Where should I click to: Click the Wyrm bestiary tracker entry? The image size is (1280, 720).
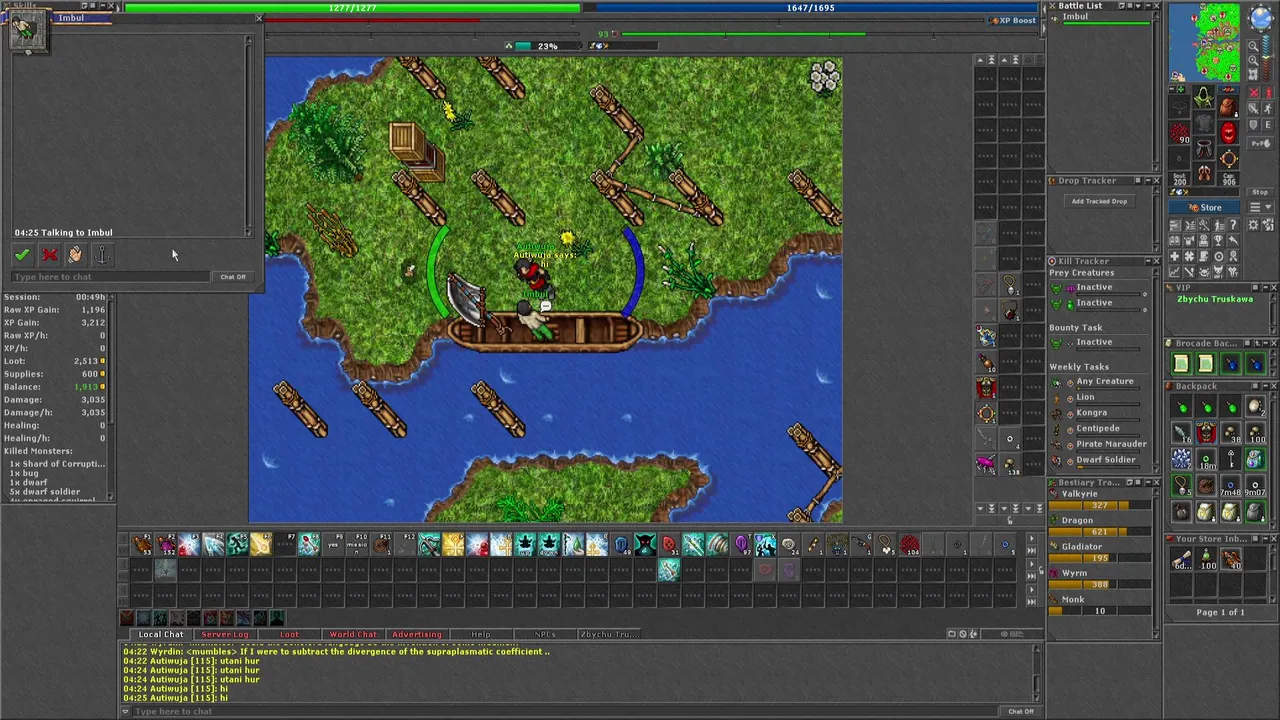(1098, 578)
